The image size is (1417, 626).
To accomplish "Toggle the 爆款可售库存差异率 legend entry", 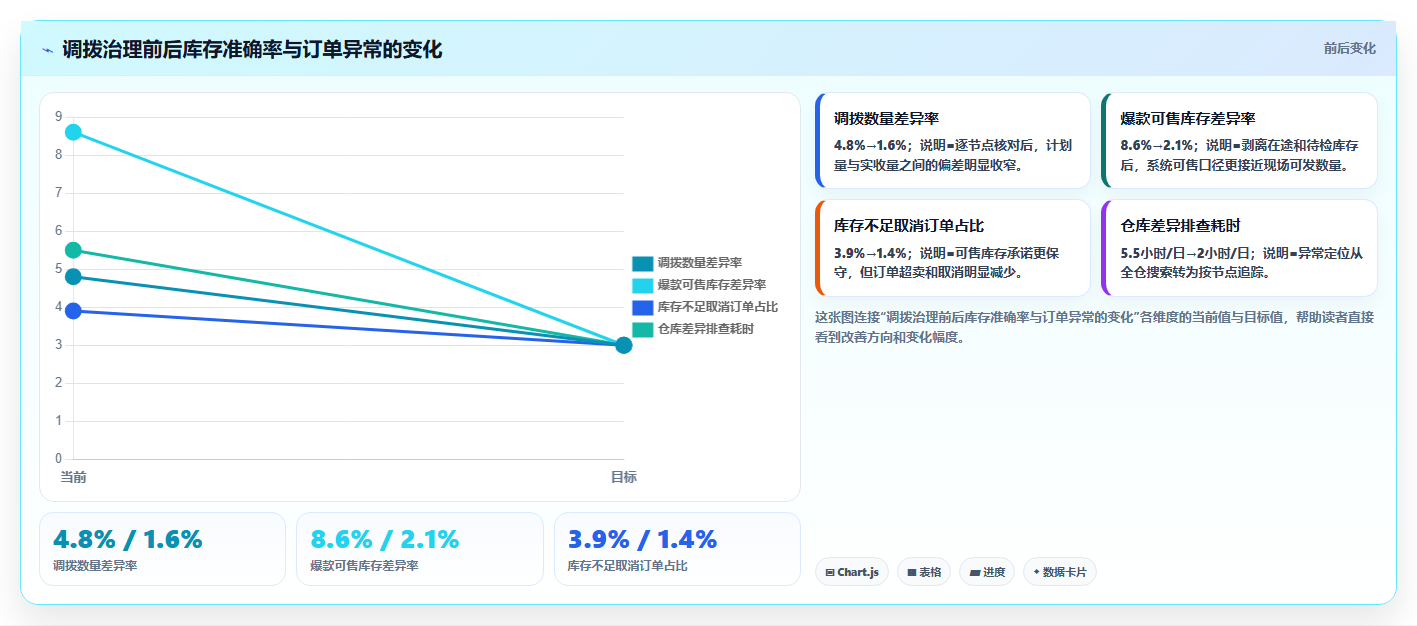I will point(700,285).
